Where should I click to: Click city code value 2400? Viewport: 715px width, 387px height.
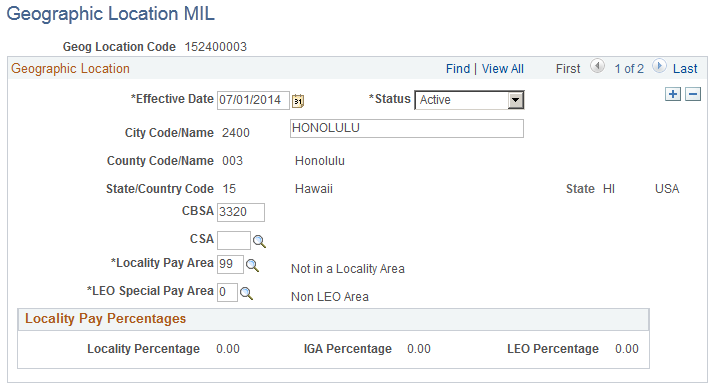coord(236,133)
